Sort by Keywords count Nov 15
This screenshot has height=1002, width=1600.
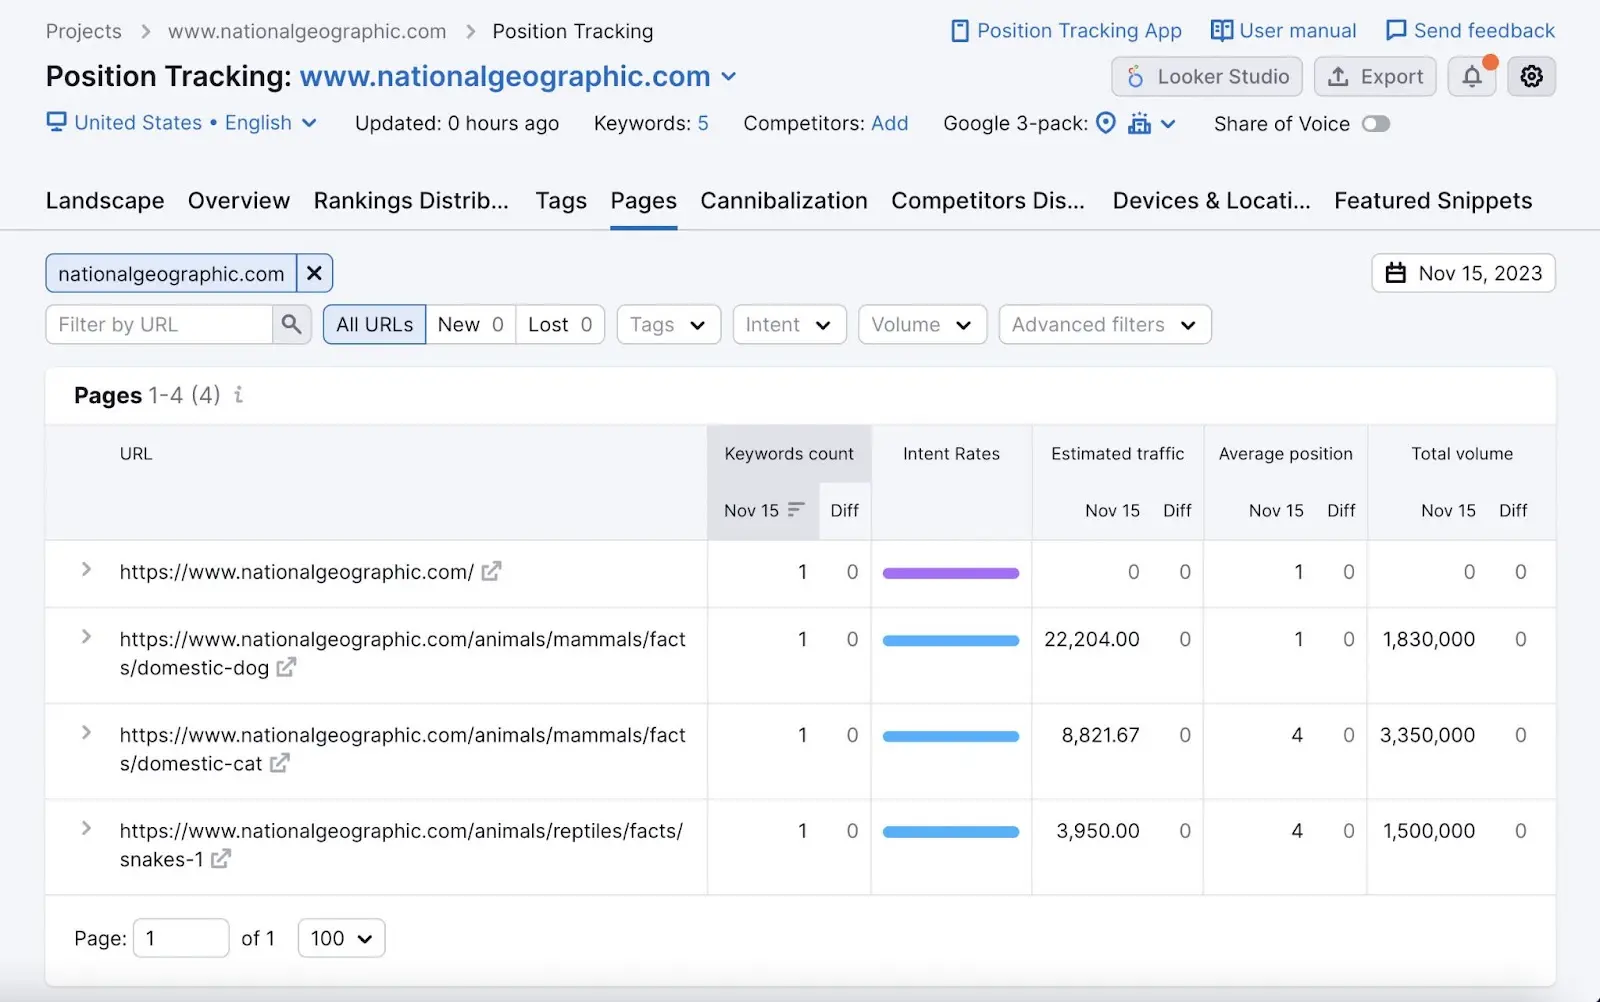point(764,510)
